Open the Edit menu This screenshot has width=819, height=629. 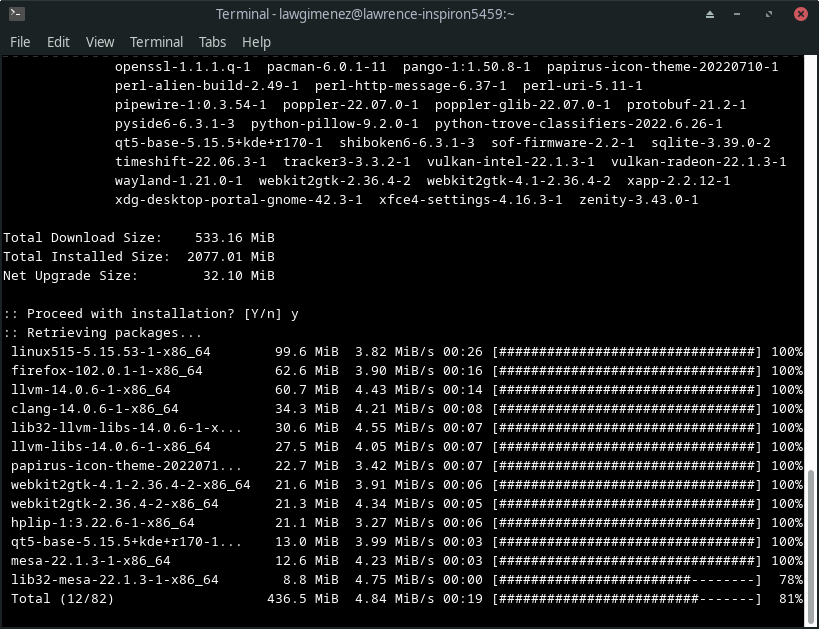(58, 42)
